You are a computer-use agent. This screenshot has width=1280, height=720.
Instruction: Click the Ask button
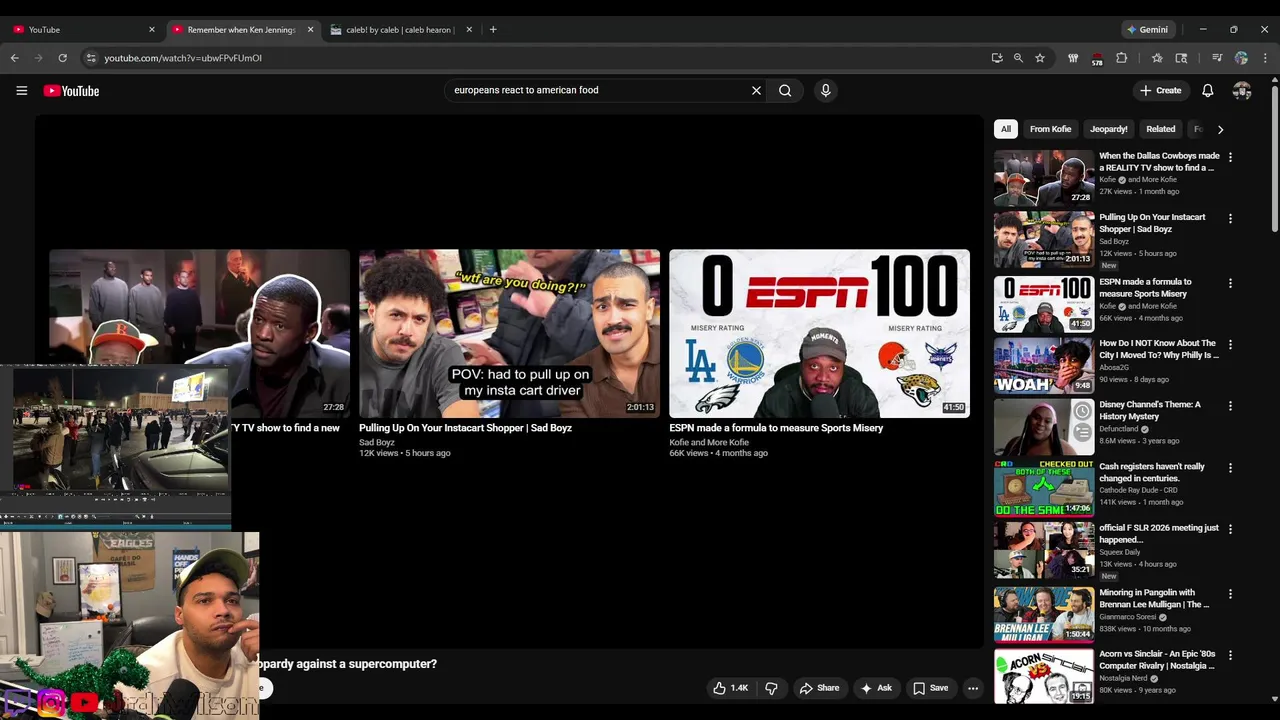pyautogui.click(x=877, y=688)
